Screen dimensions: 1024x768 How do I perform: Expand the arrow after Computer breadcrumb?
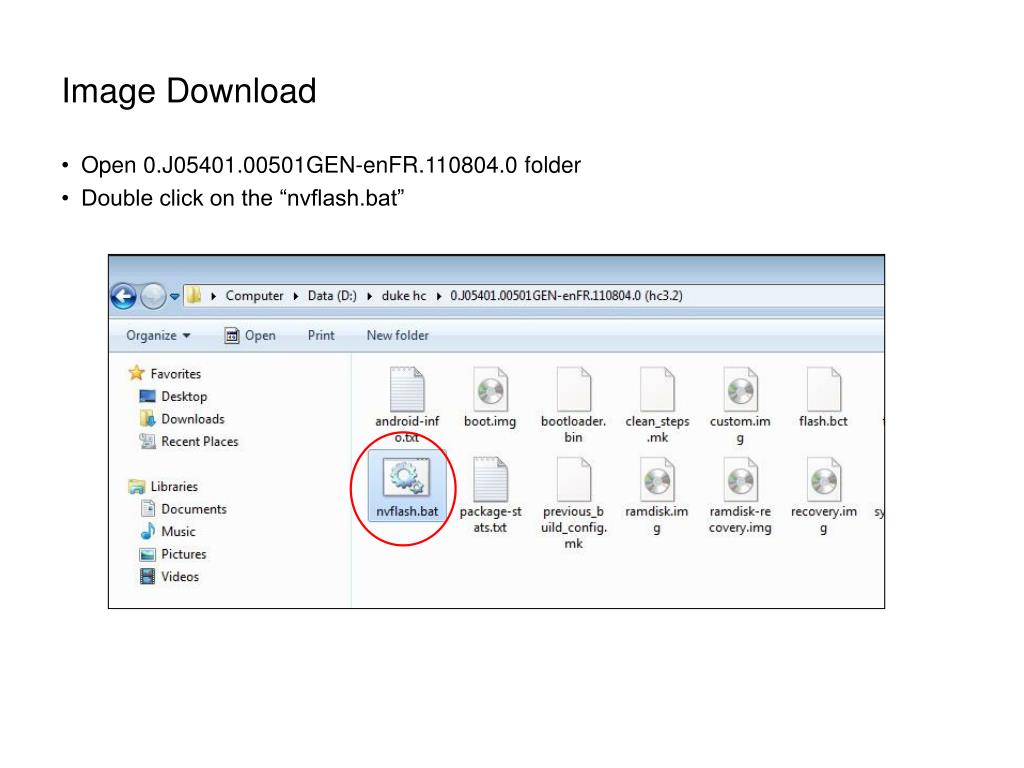[296, 296]
